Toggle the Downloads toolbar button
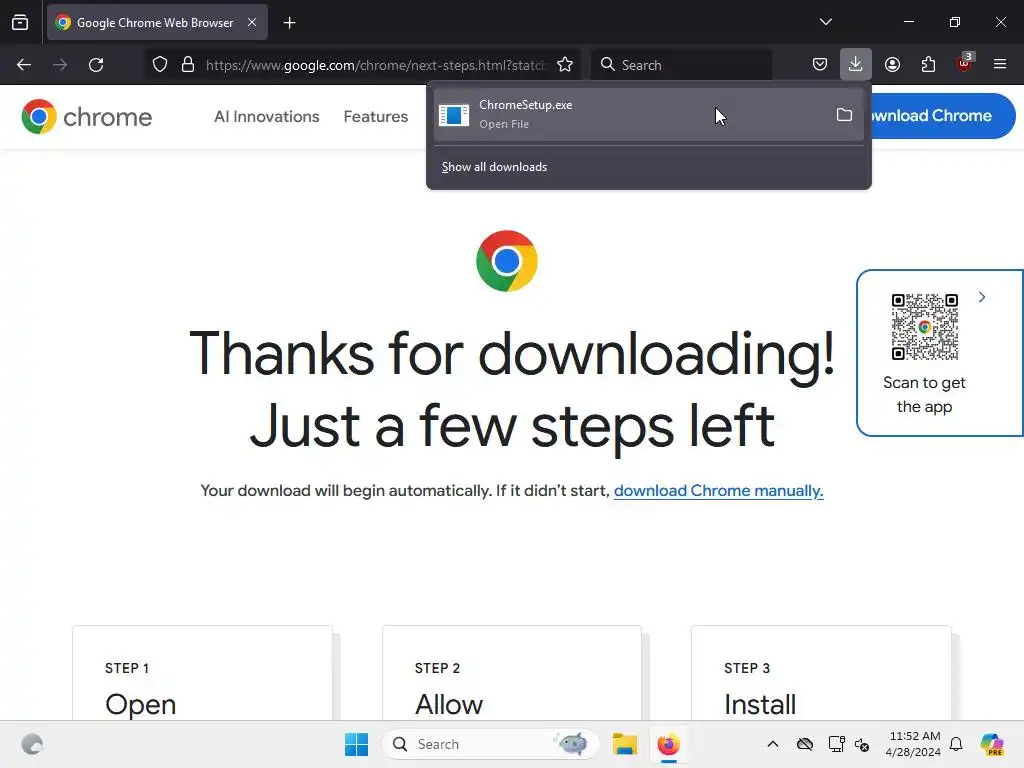The image size is (1024, 768). click(x=856, y=65)
